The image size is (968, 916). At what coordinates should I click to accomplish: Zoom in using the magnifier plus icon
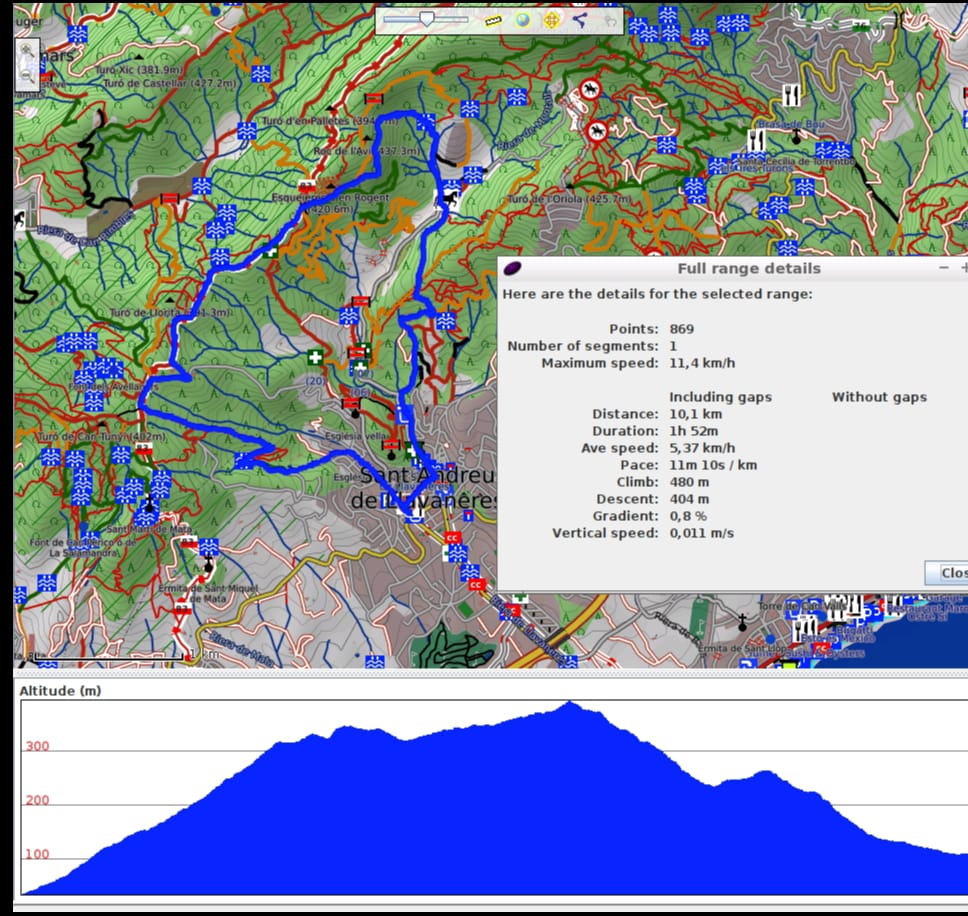pos(27,50)
